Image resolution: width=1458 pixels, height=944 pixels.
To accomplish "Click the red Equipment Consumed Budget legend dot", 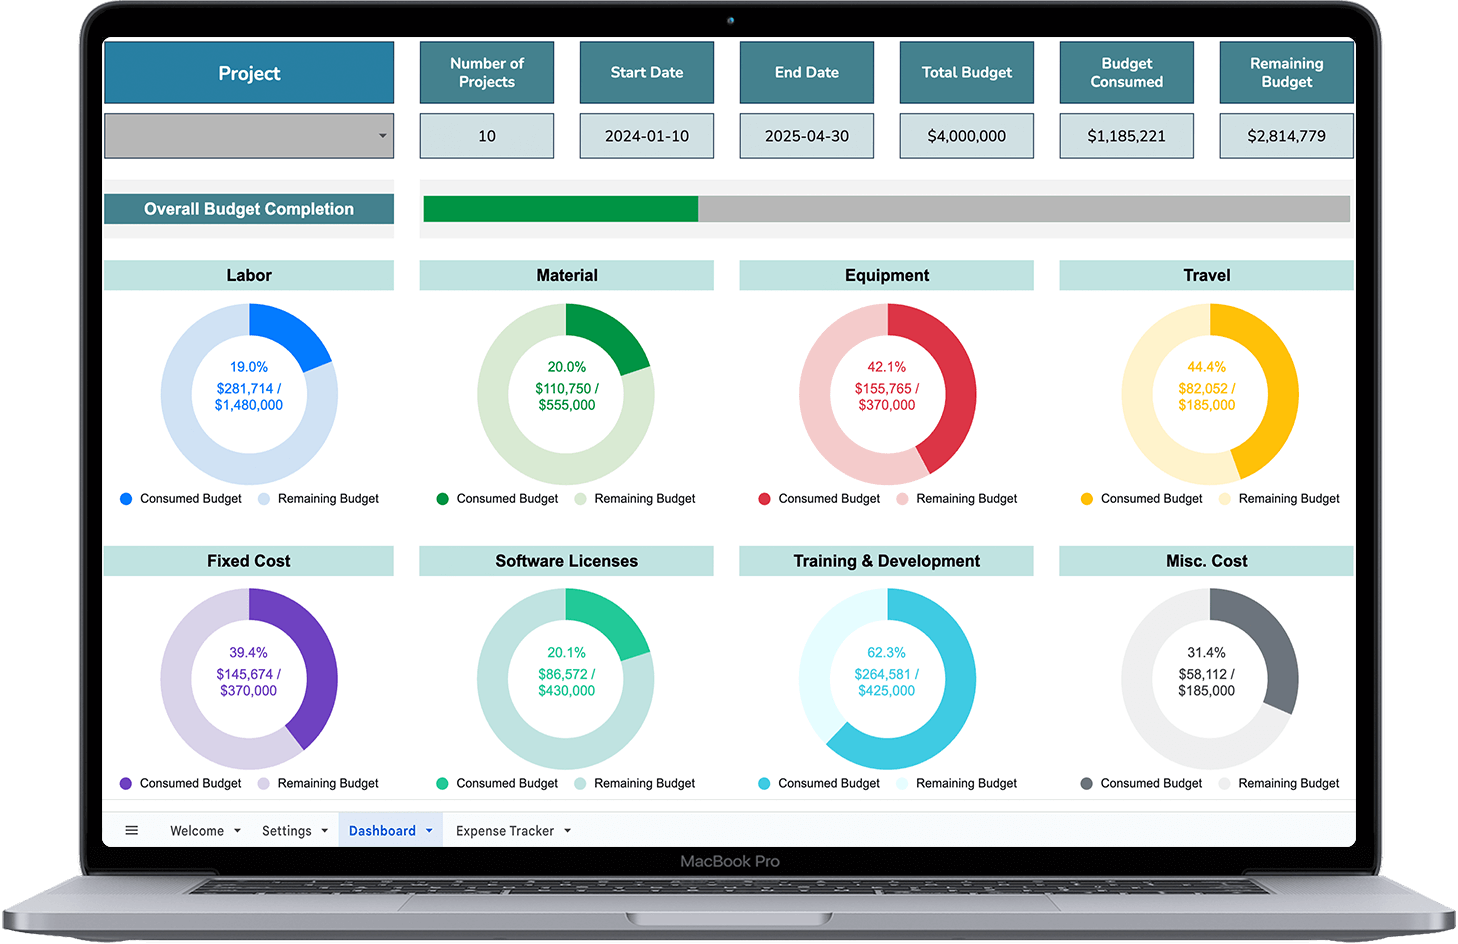I will [764, 499].
